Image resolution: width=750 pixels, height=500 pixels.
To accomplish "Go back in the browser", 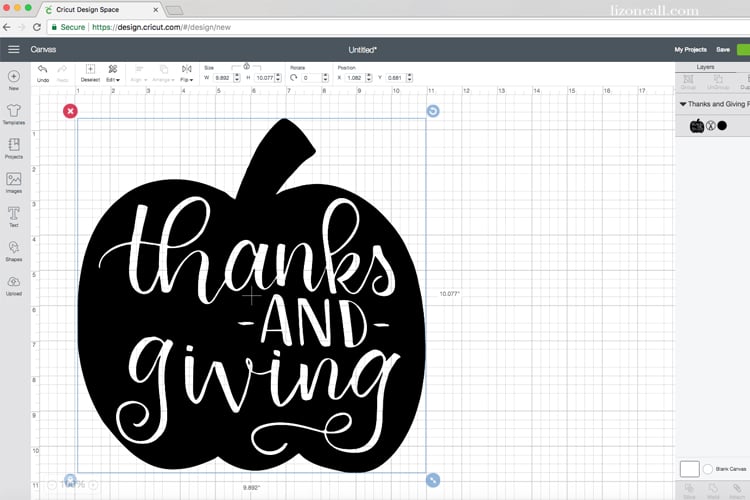I will coord(7,27).
